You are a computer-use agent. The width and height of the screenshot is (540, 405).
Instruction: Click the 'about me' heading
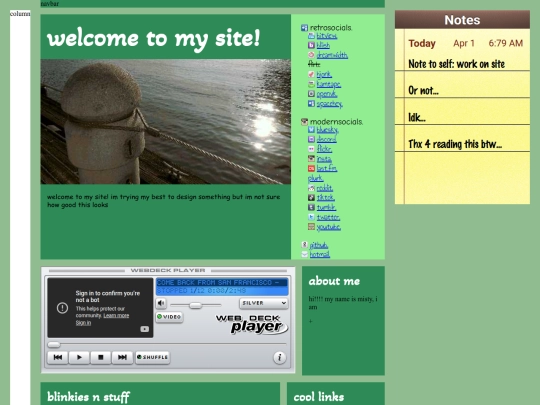pyautogui.click(x=334, y=281)
